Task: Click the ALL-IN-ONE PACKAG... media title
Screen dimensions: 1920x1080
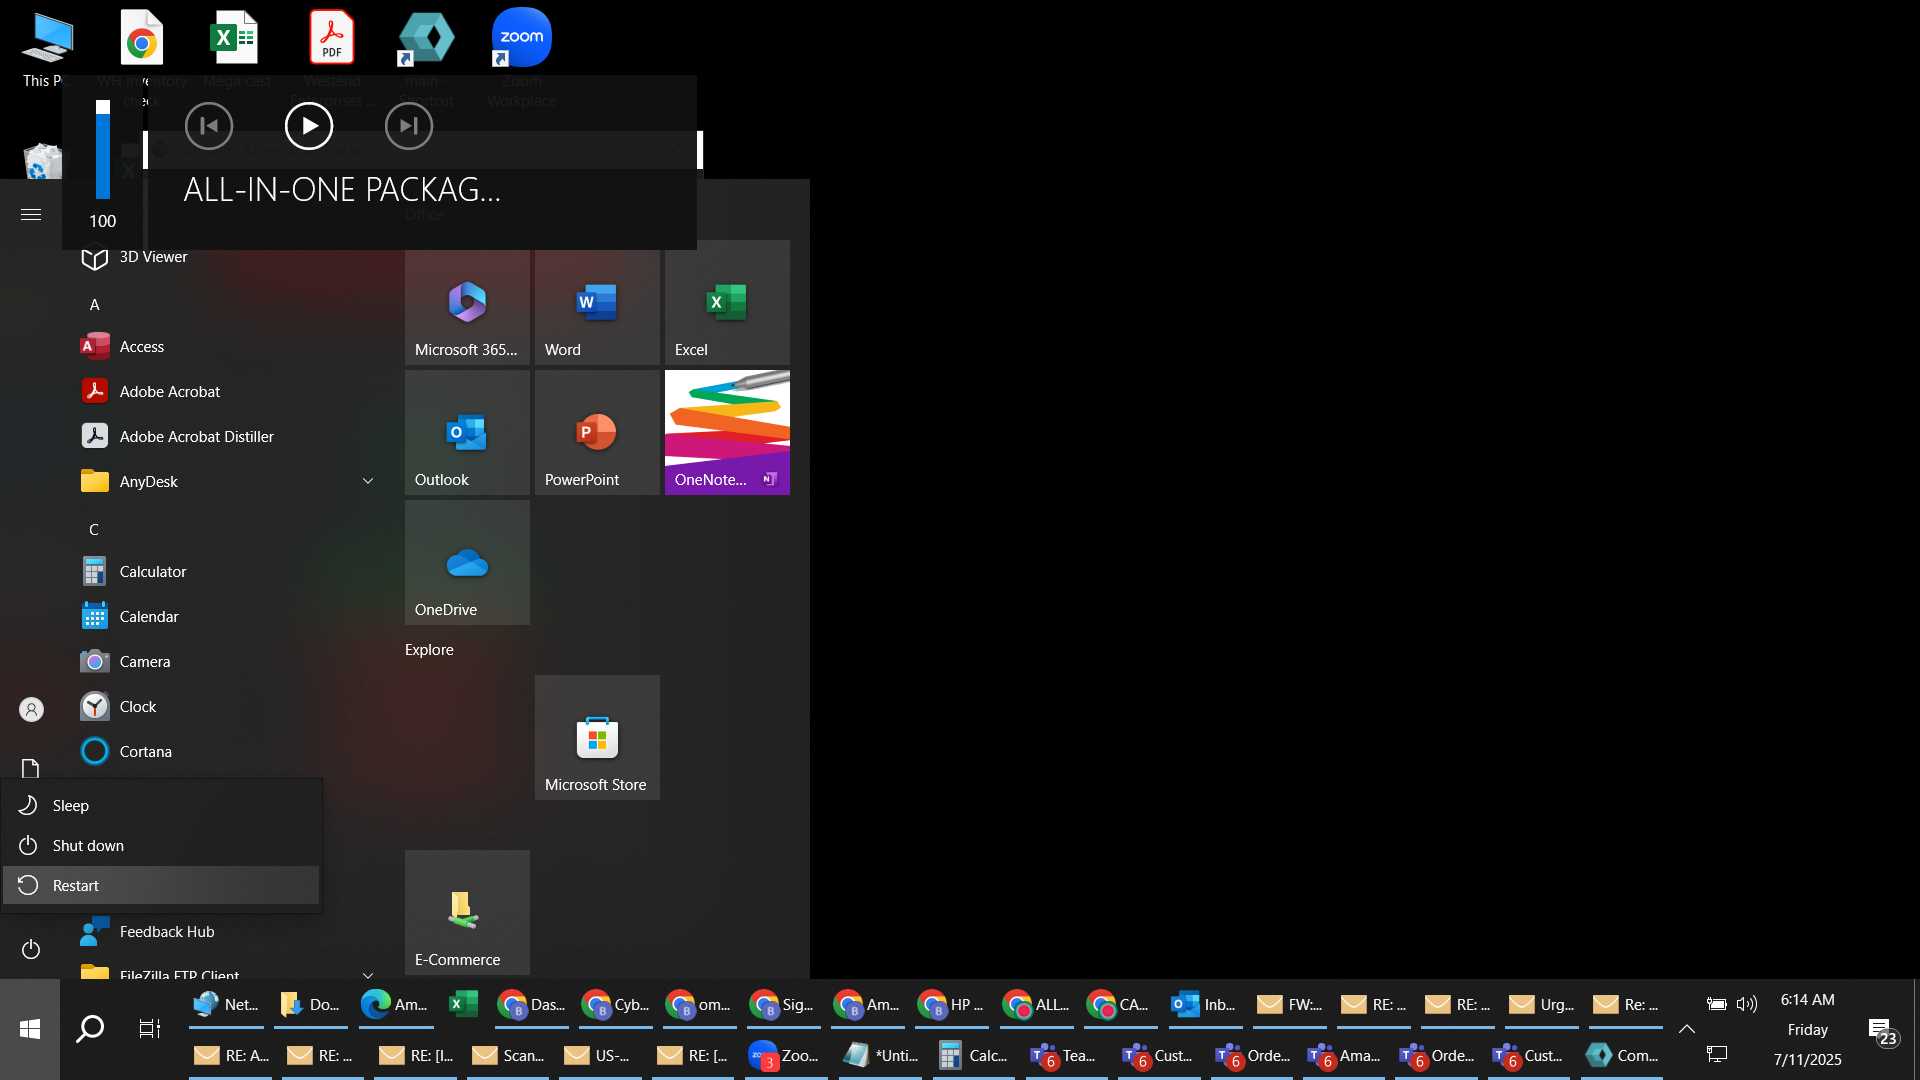Action: coord(342,190)
